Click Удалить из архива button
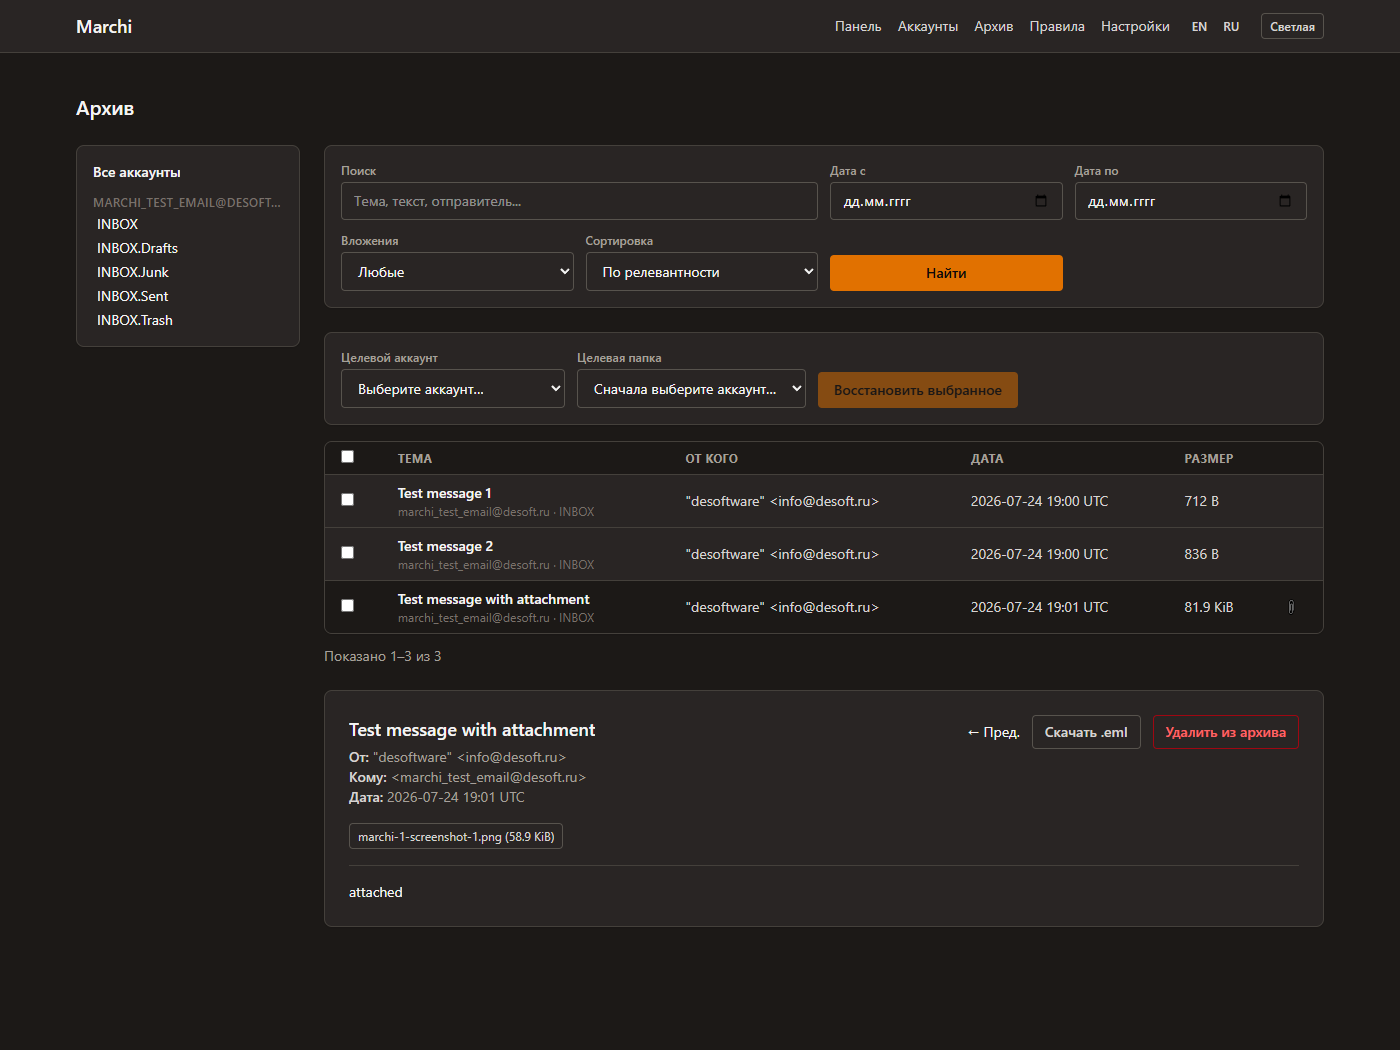1400x1050 pixels. pos(1226,732)
